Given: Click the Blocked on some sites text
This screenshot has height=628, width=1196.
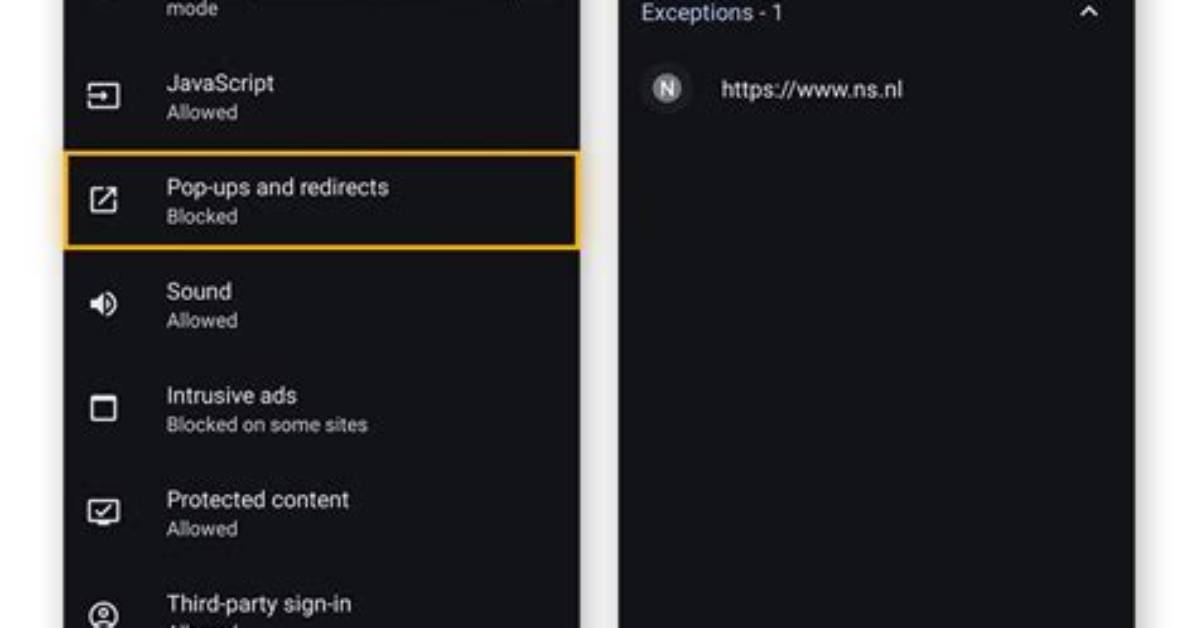Looking at the screenshot, I should pos(267,425).
